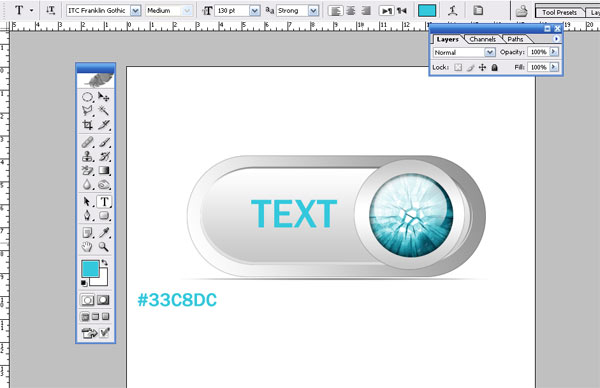The width and height of the screenshot is (600, 388).
Task: Open the Tool Presets tab
Action: click(x=559, y=12)
